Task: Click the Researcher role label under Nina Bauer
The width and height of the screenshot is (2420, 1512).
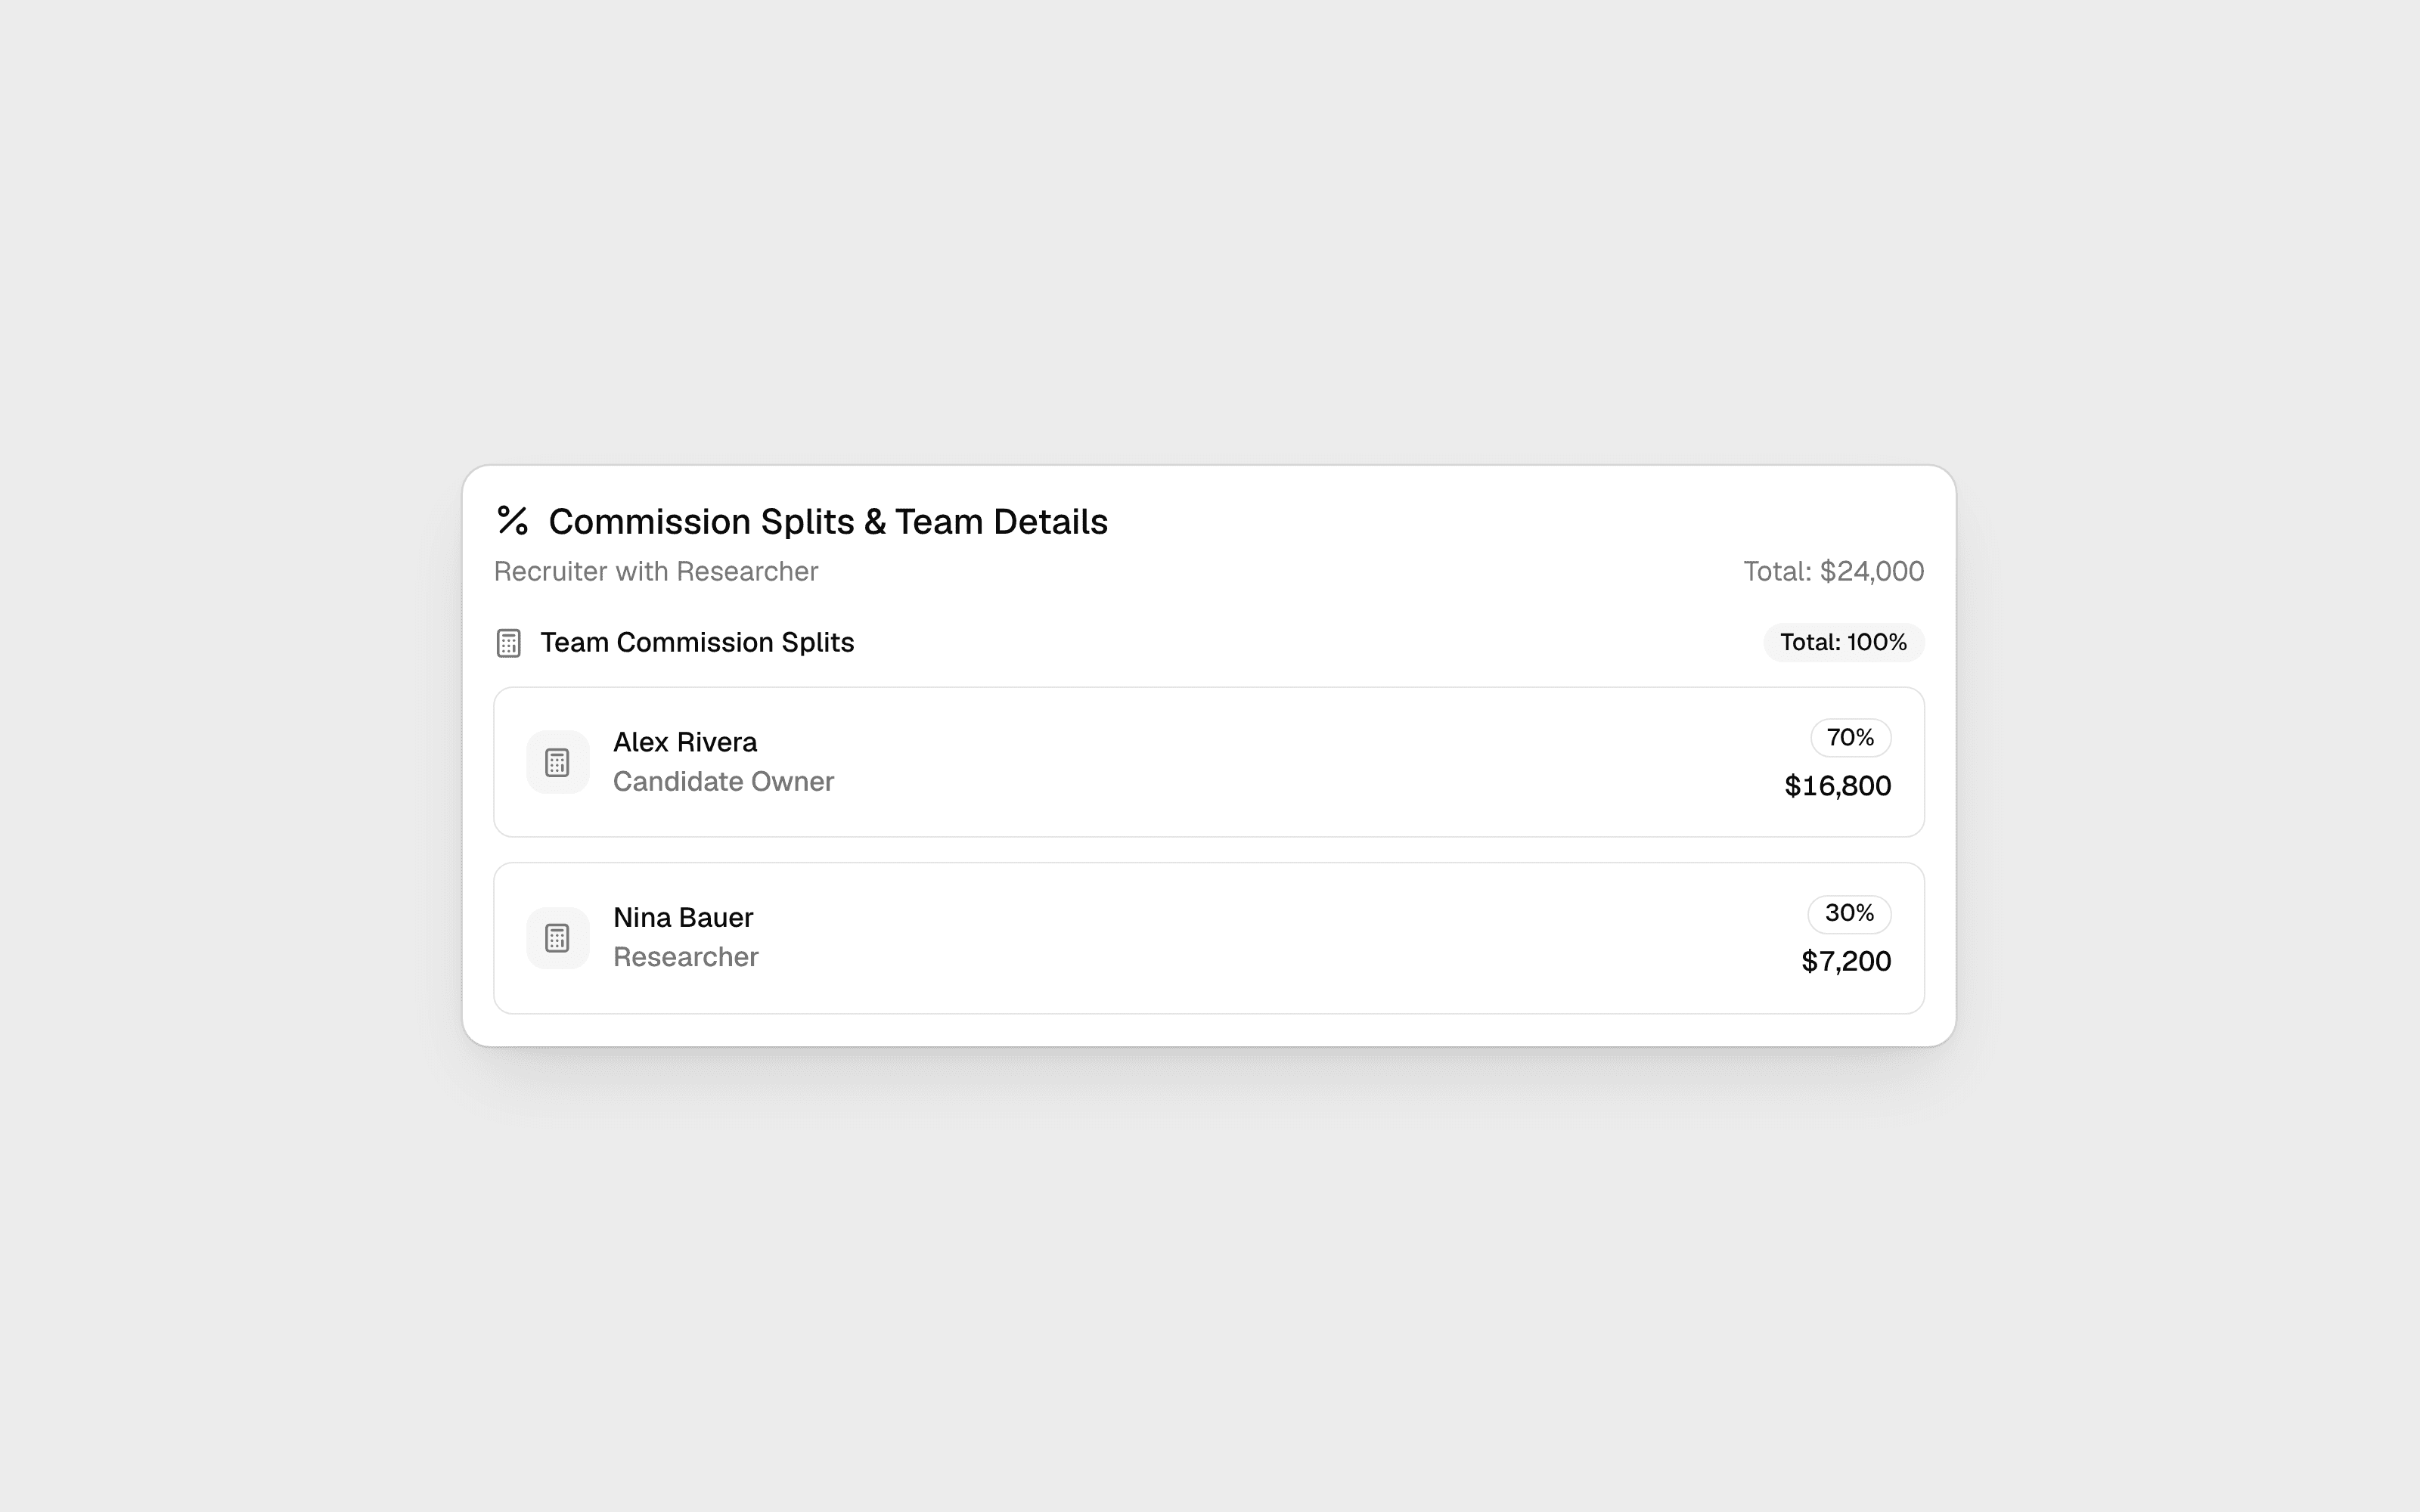Action: [x=686, y=957]
